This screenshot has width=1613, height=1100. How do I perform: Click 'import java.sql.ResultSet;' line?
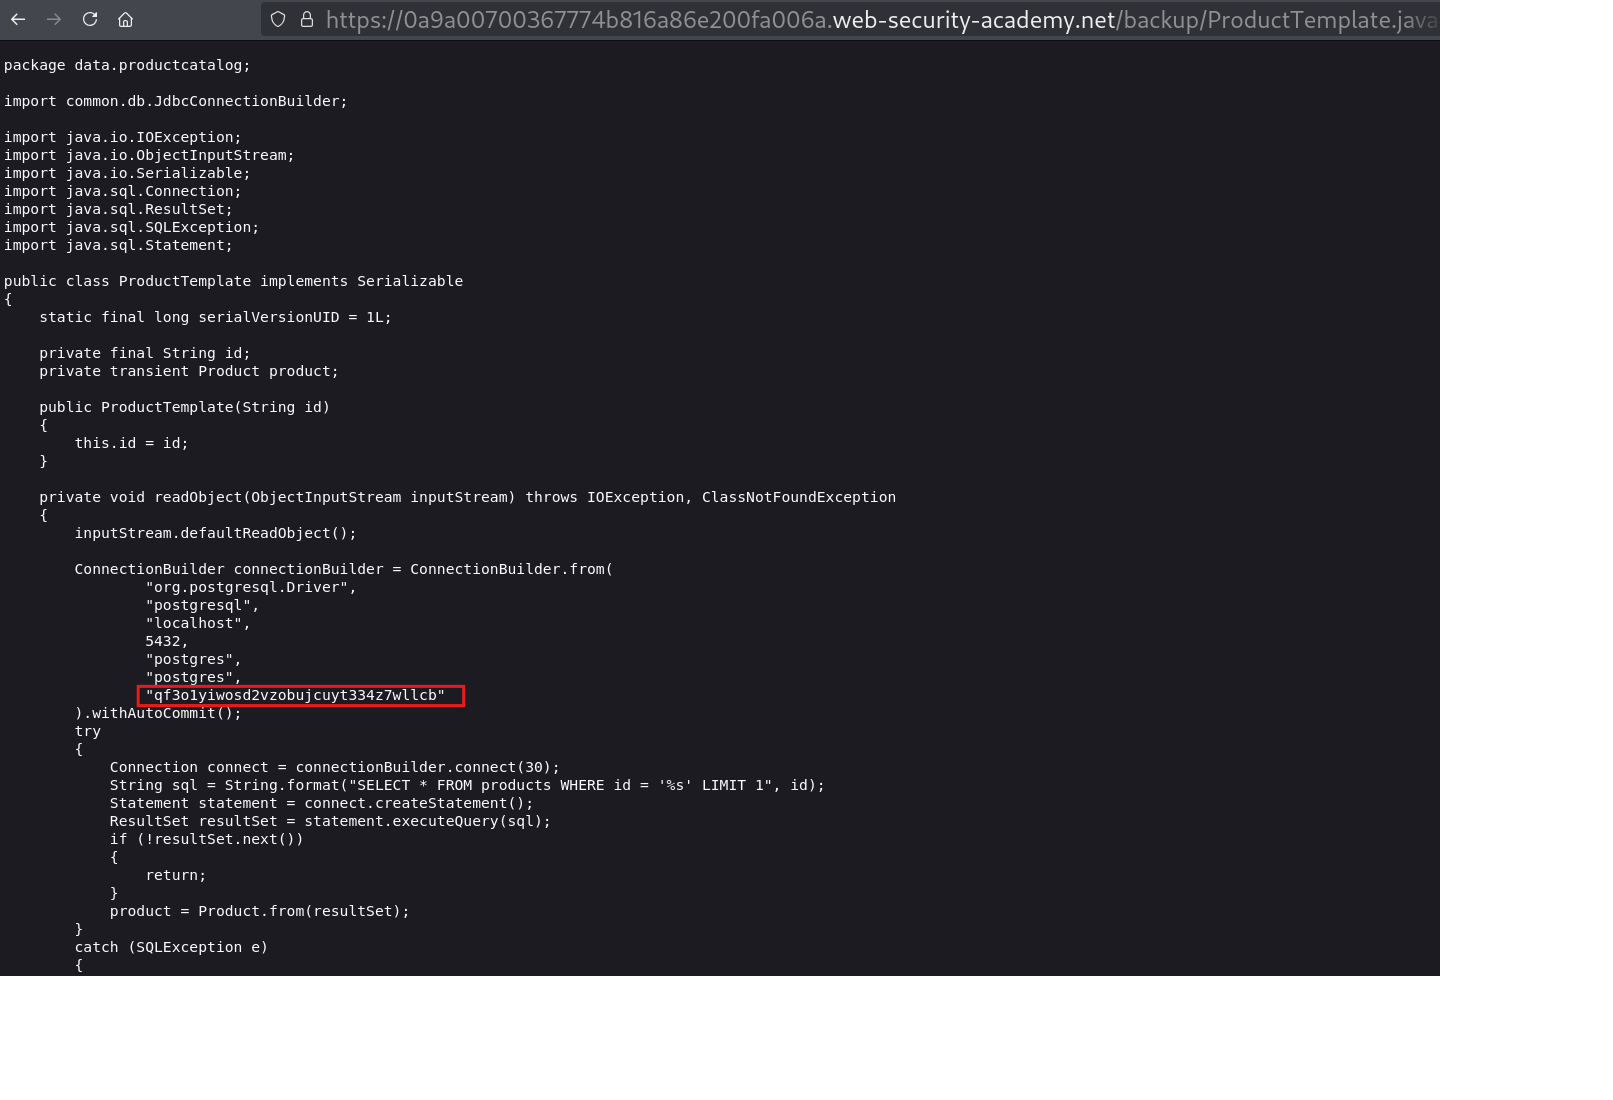pyautogui.click(x=118, y=209)
